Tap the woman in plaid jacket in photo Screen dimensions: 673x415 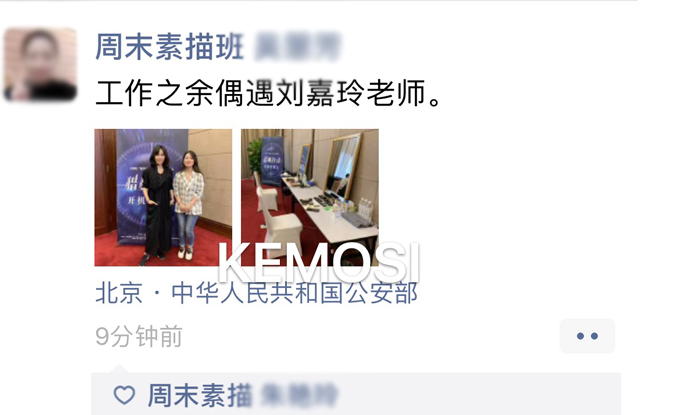[188, 205]
